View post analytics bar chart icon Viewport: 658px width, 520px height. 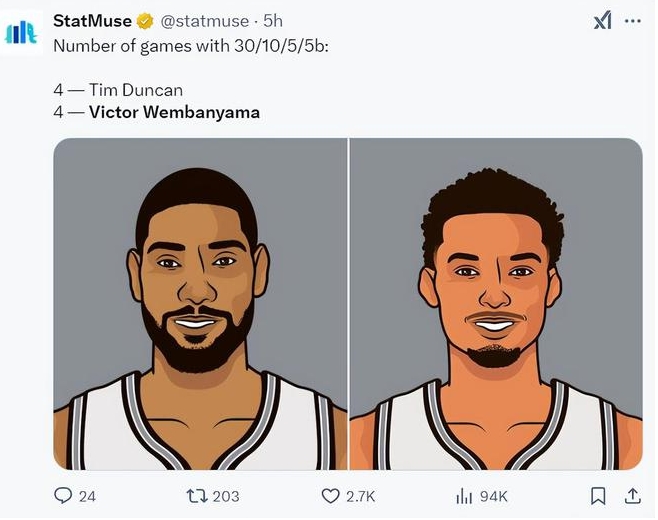point(464,495)
